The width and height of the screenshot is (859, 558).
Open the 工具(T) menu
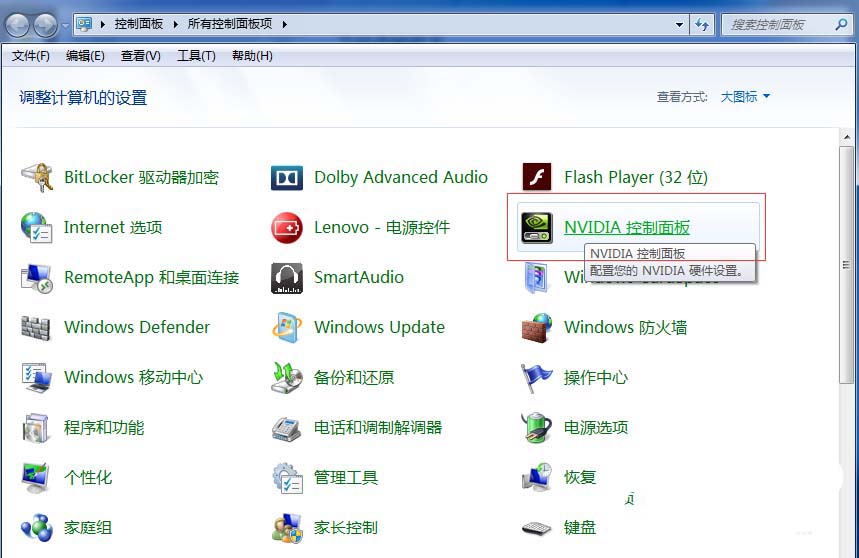click(196, 56)
